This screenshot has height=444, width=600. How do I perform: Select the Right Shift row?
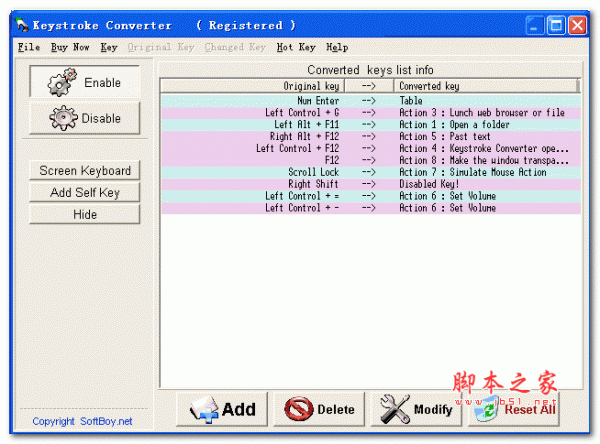pos(370,184)
